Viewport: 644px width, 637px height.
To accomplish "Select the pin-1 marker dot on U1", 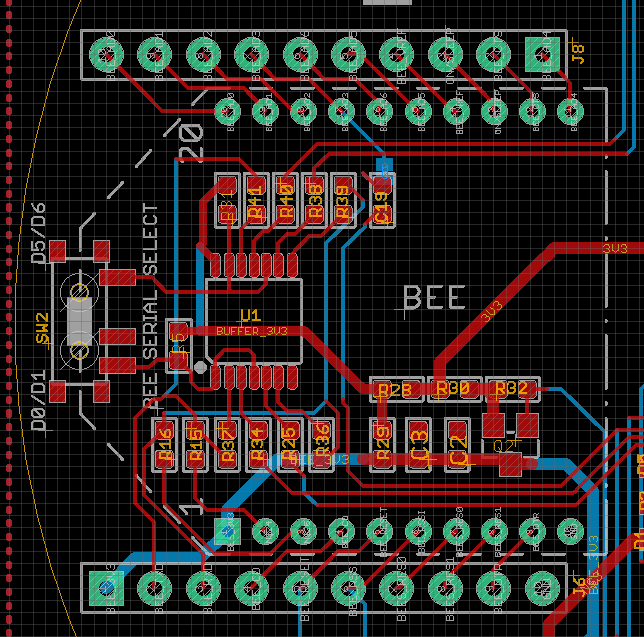I will pos(200,367).
